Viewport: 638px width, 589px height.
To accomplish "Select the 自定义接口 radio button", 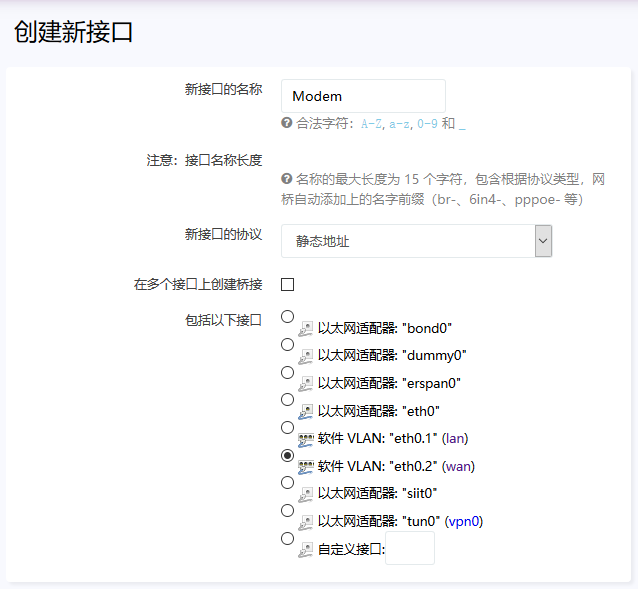I will point(287,538).
